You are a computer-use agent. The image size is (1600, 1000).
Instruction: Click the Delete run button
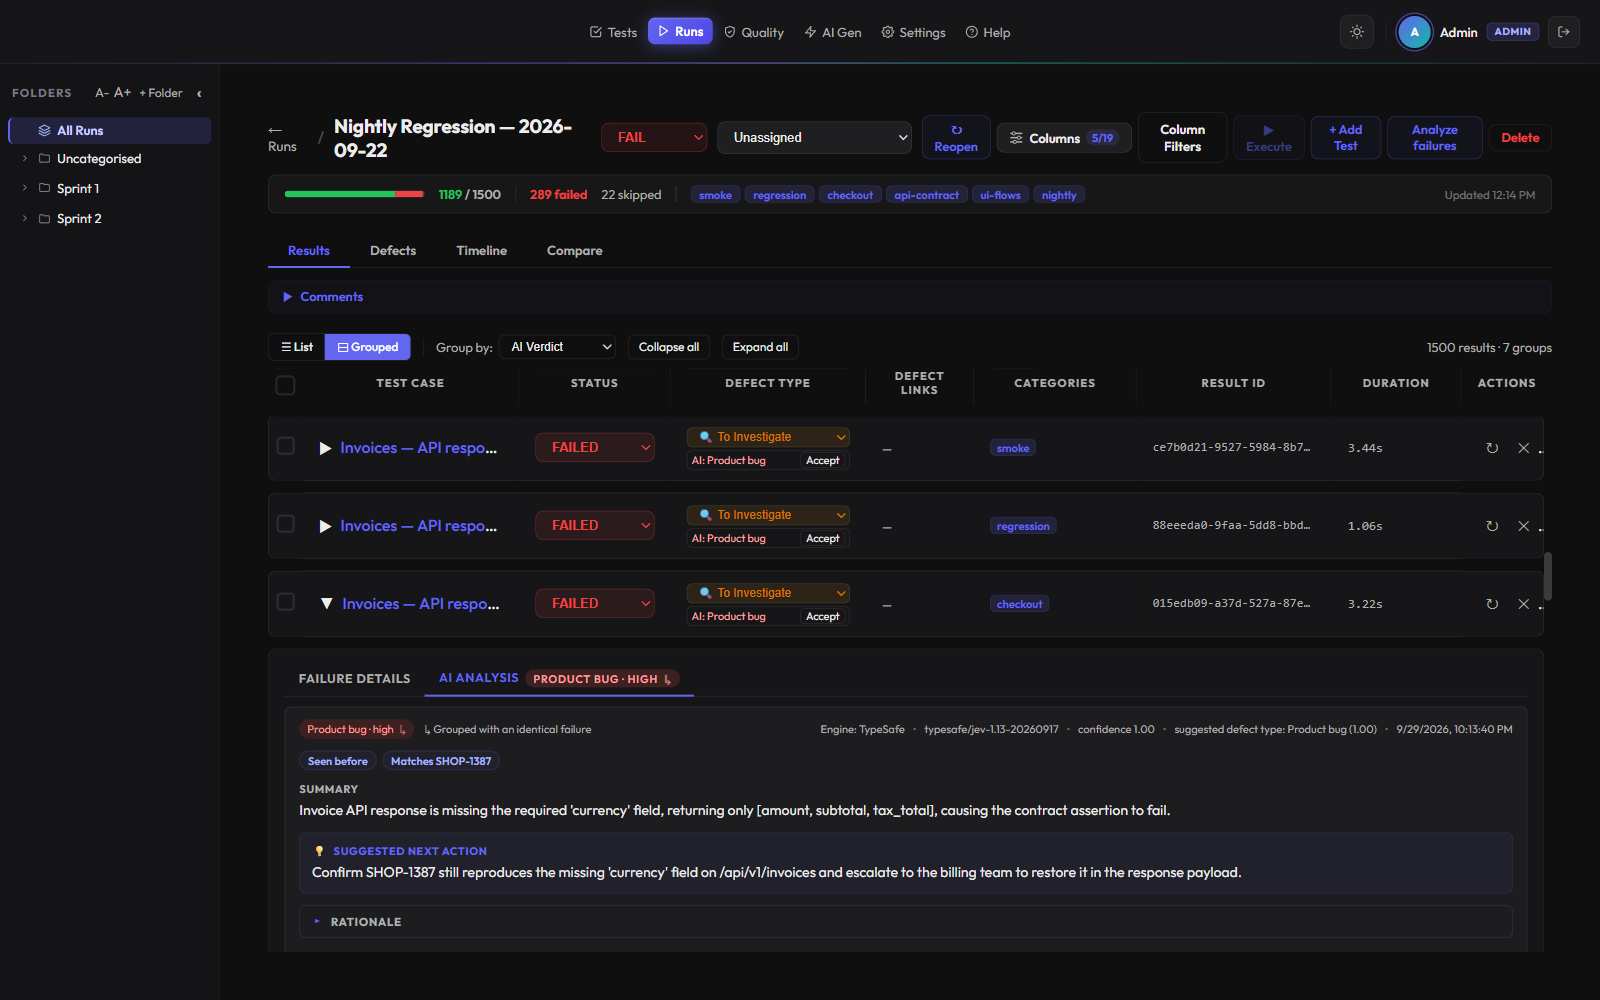coord(1520,138)
